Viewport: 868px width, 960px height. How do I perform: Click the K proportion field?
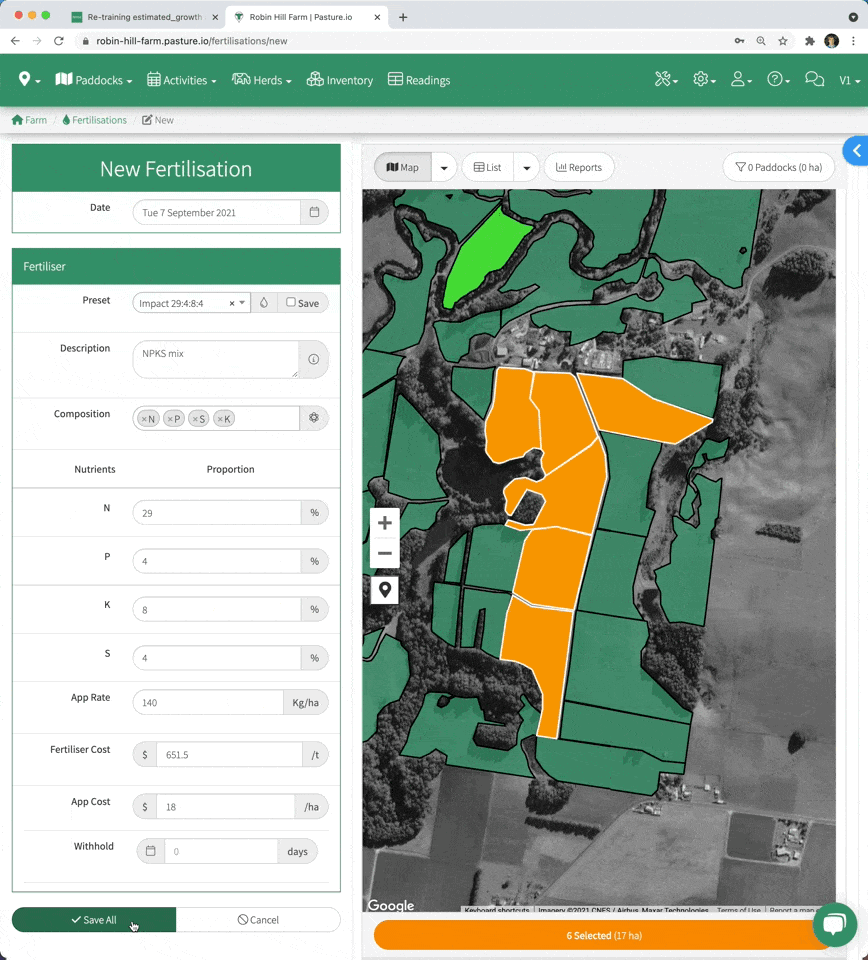click(x=217, y=610)
